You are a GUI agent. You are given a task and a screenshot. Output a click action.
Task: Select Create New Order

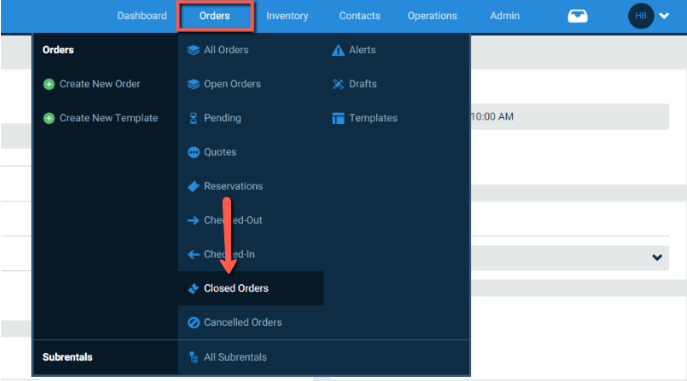pos(100,84)
